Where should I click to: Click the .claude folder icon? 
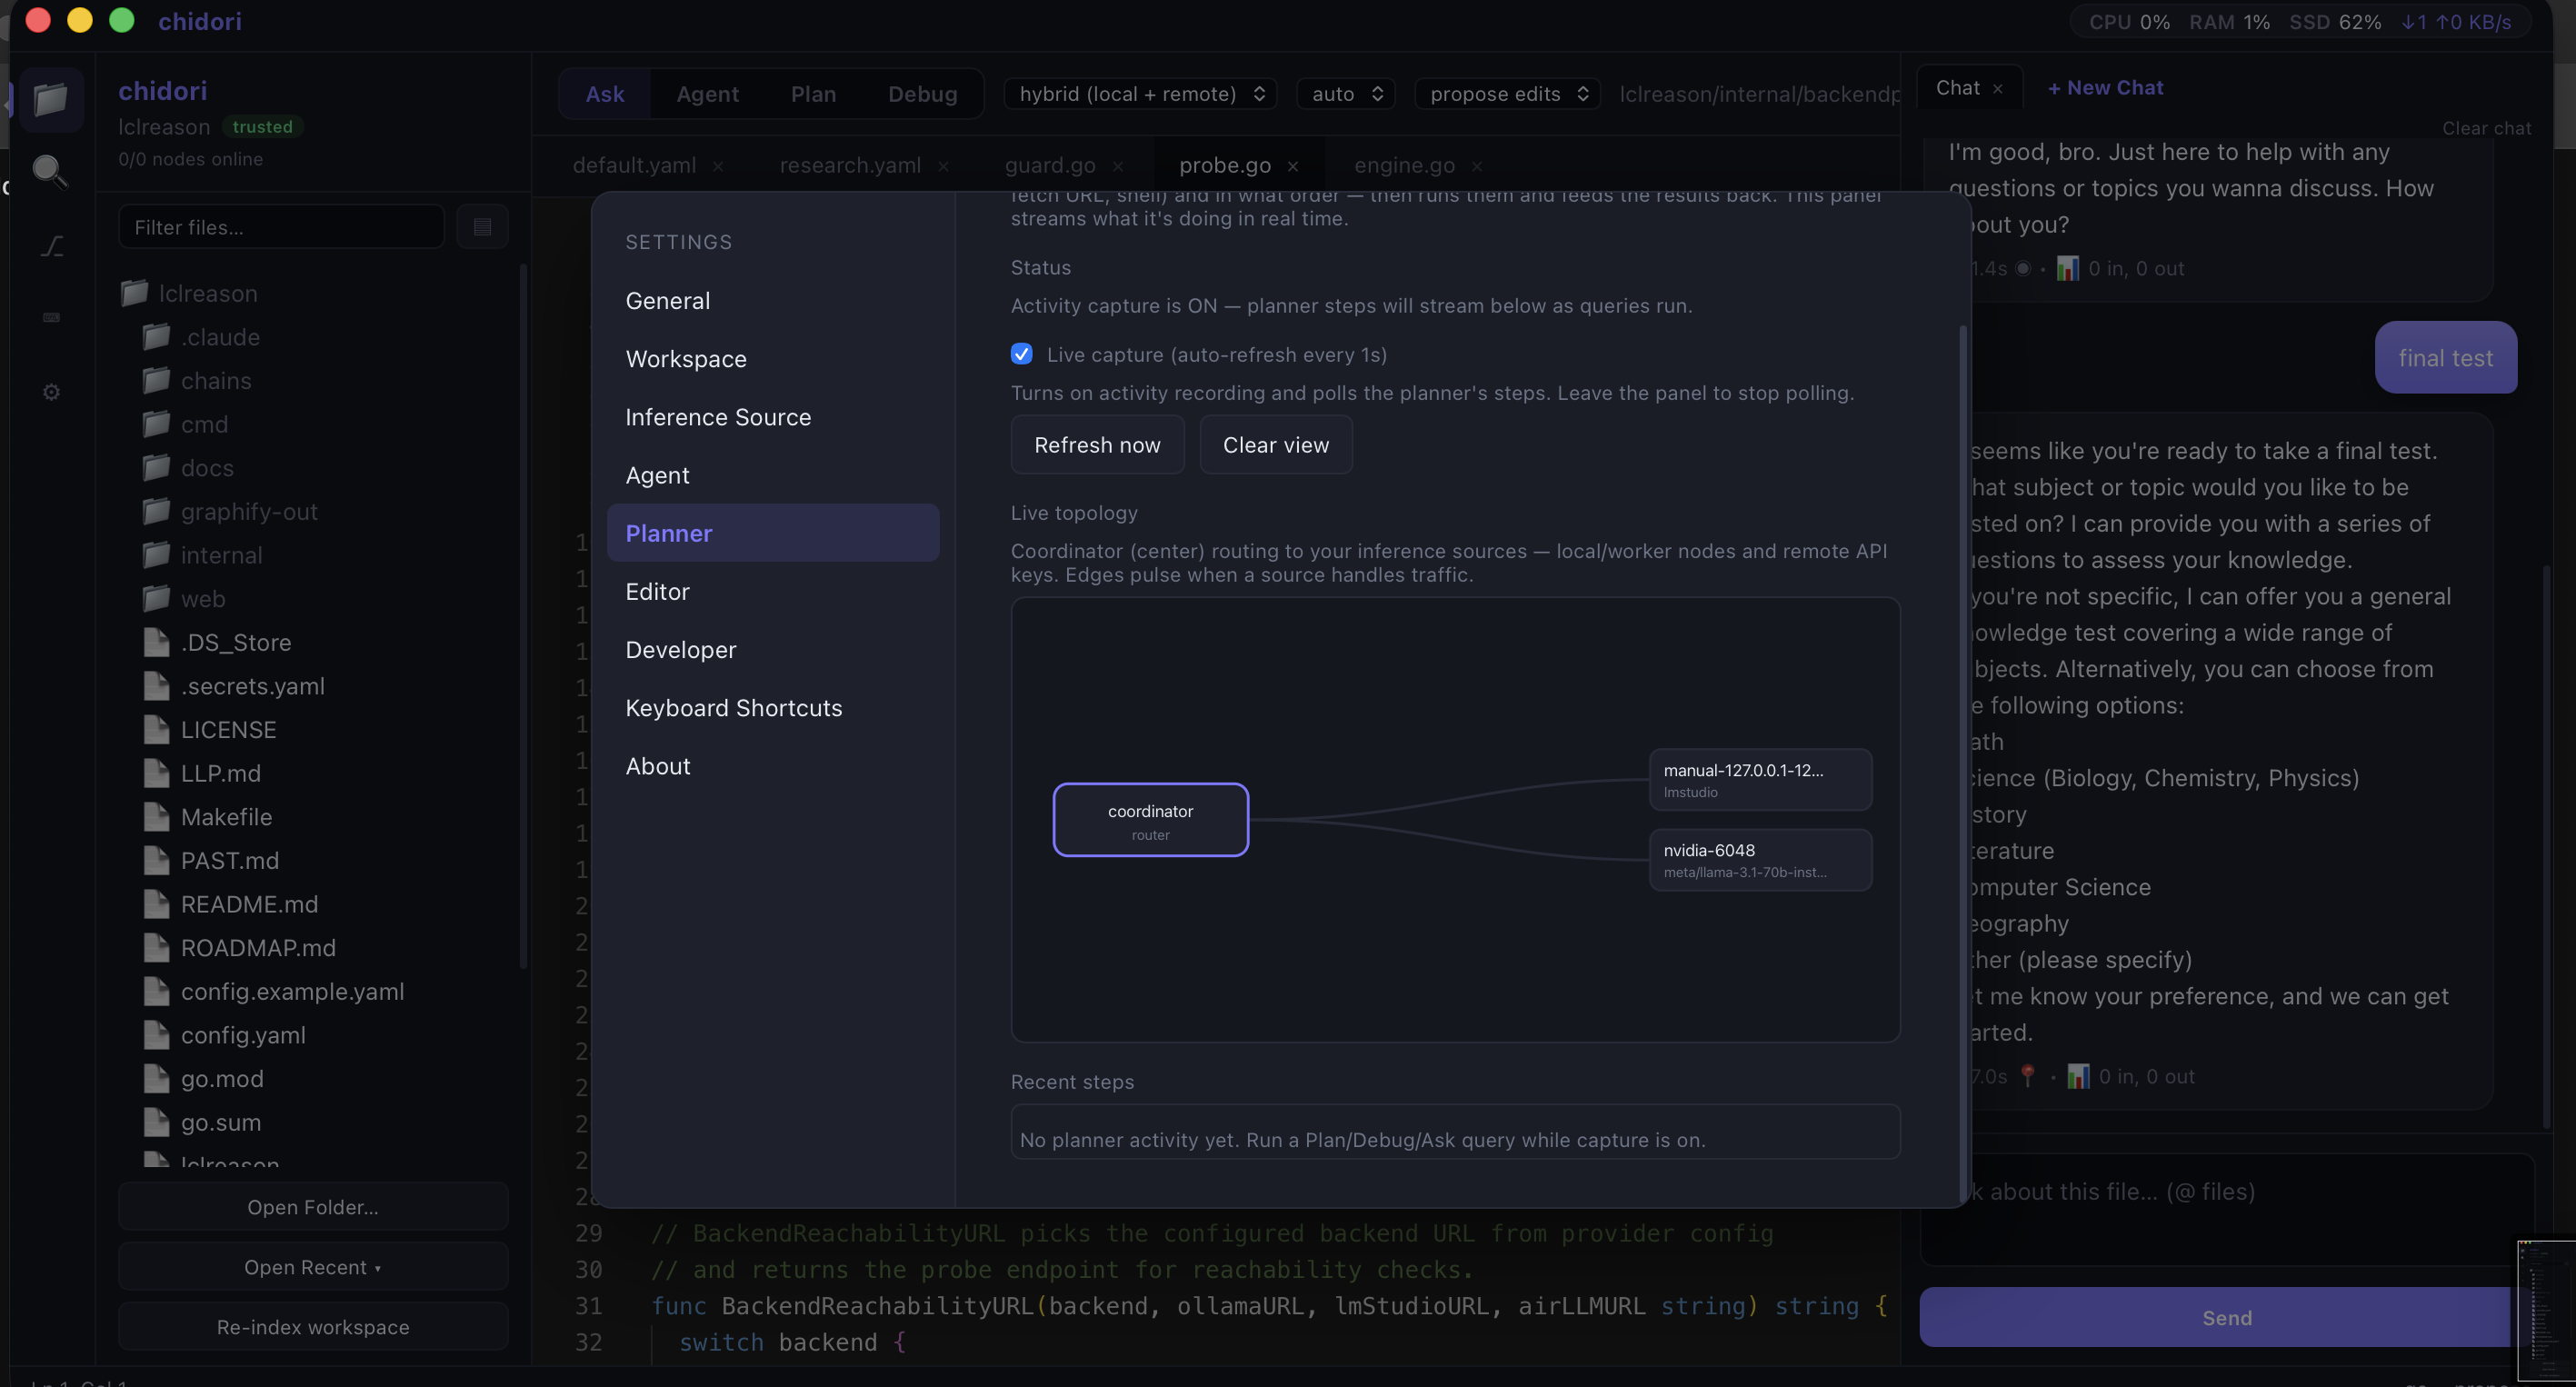pos(156,337)
